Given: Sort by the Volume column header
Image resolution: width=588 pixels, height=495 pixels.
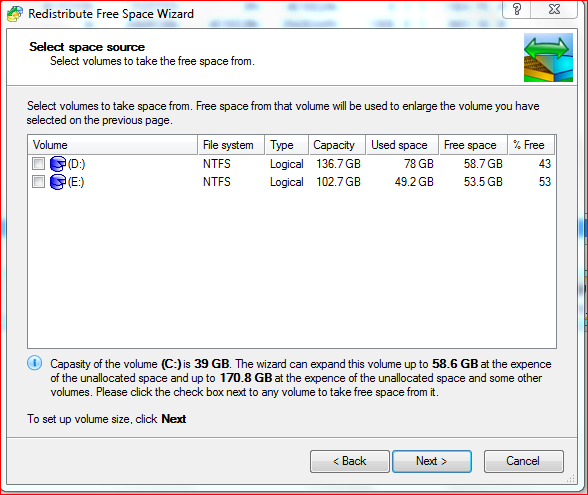Looking at the screenshot, I should tap(112, 145).
